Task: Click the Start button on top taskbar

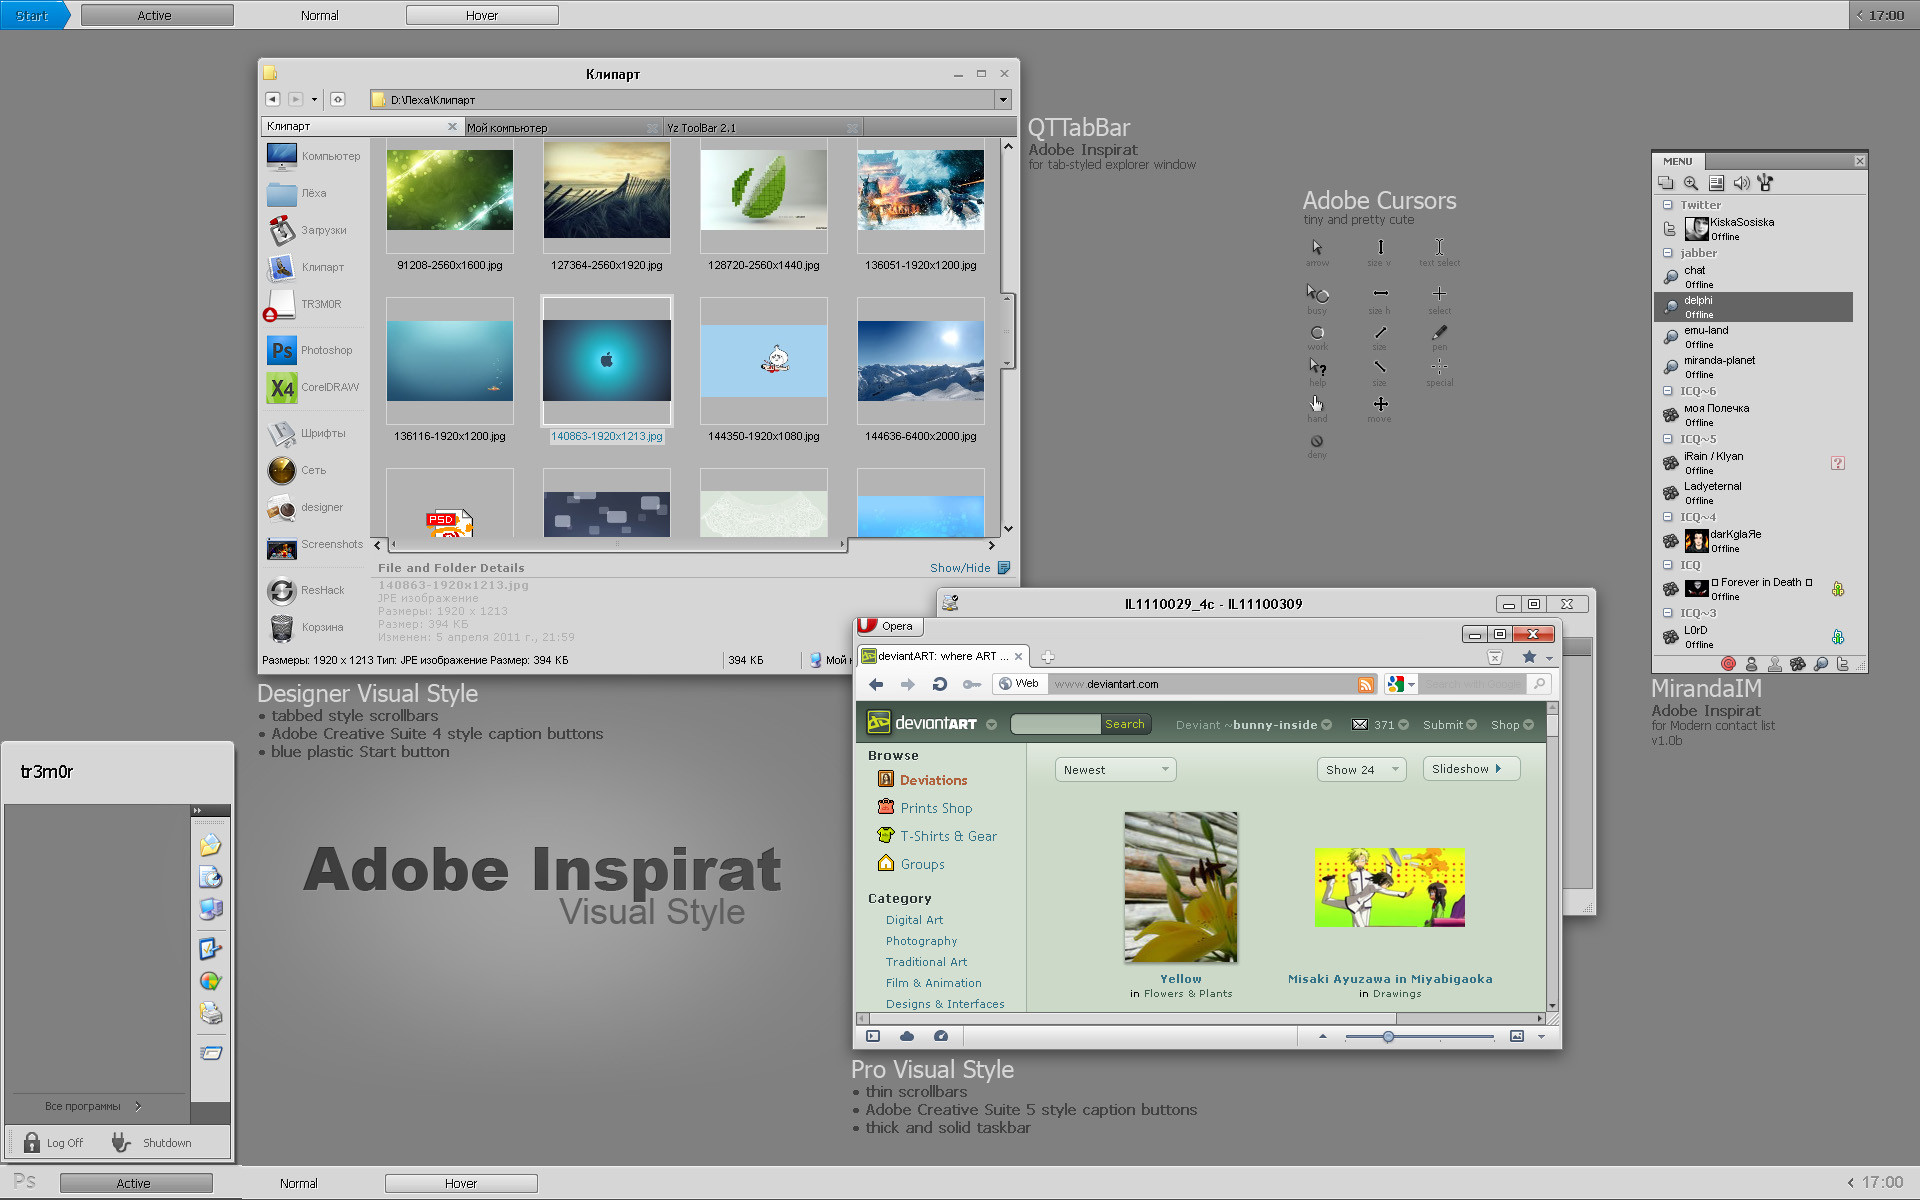Action: coord(33,15)
